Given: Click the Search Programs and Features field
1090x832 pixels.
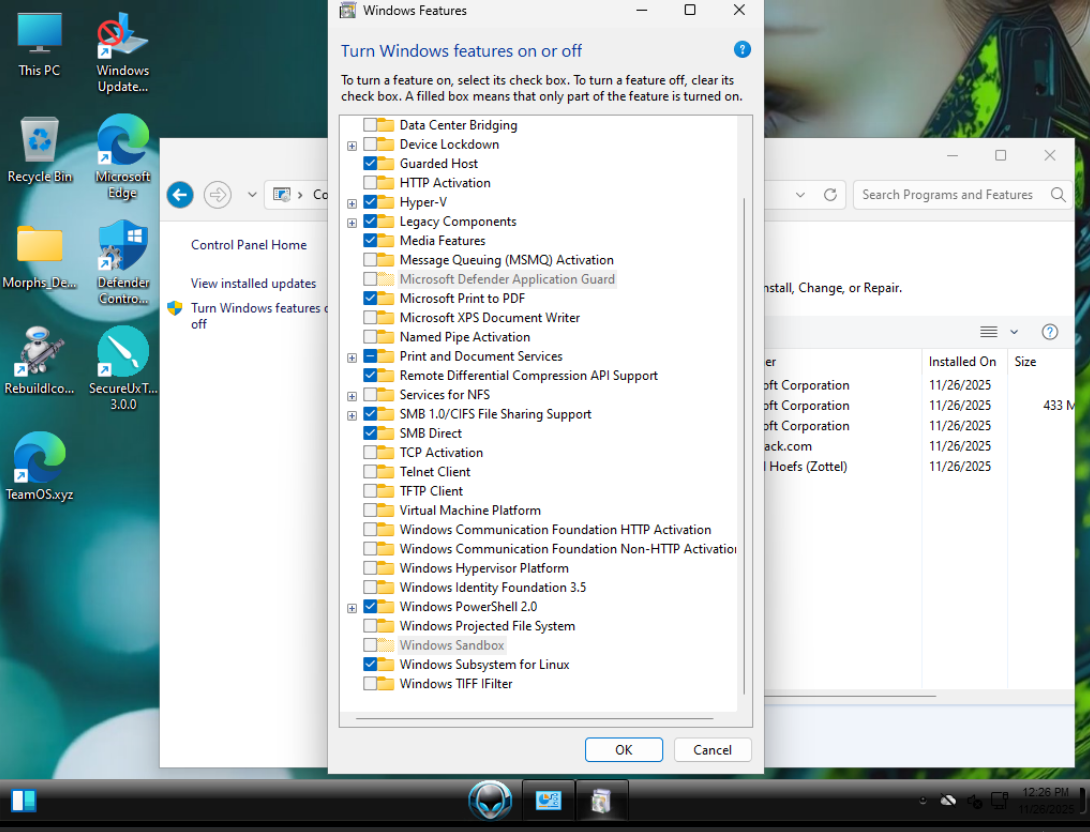Looking at the screenshot, I should tap(950, 195).
